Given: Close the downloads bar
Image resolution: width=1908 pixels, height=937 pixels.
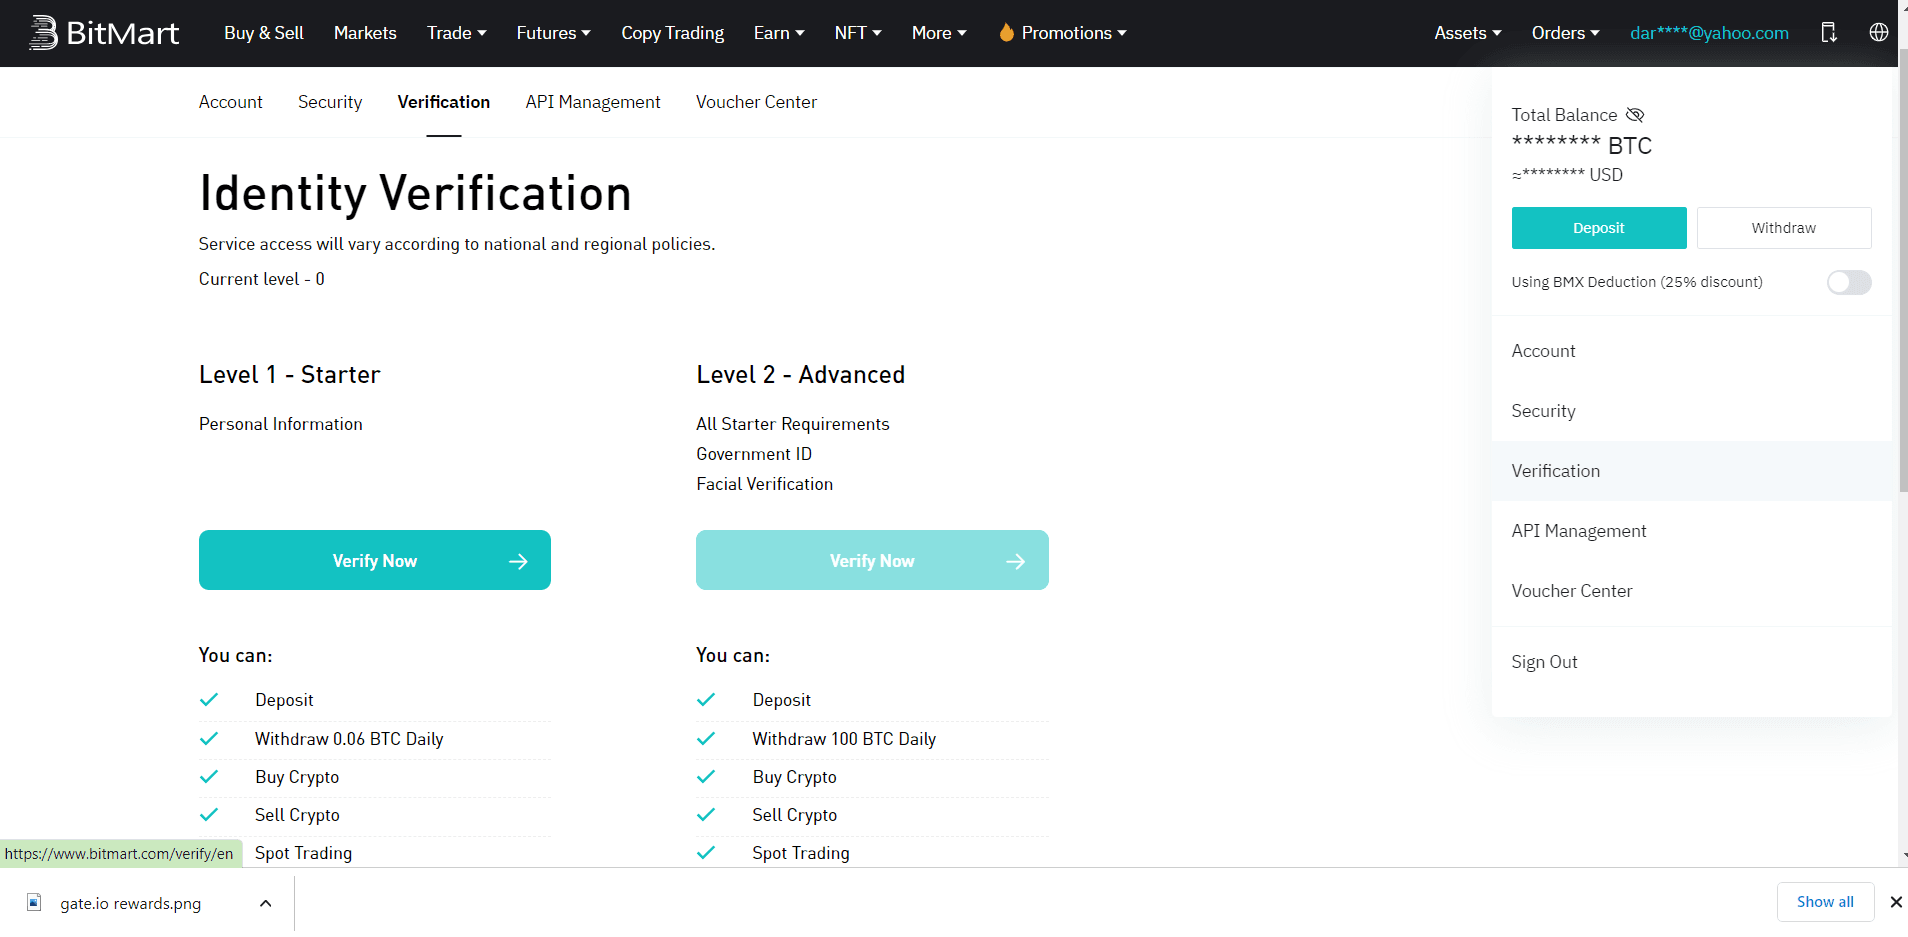Looking at the screenshot, I should click(1895, 902).
